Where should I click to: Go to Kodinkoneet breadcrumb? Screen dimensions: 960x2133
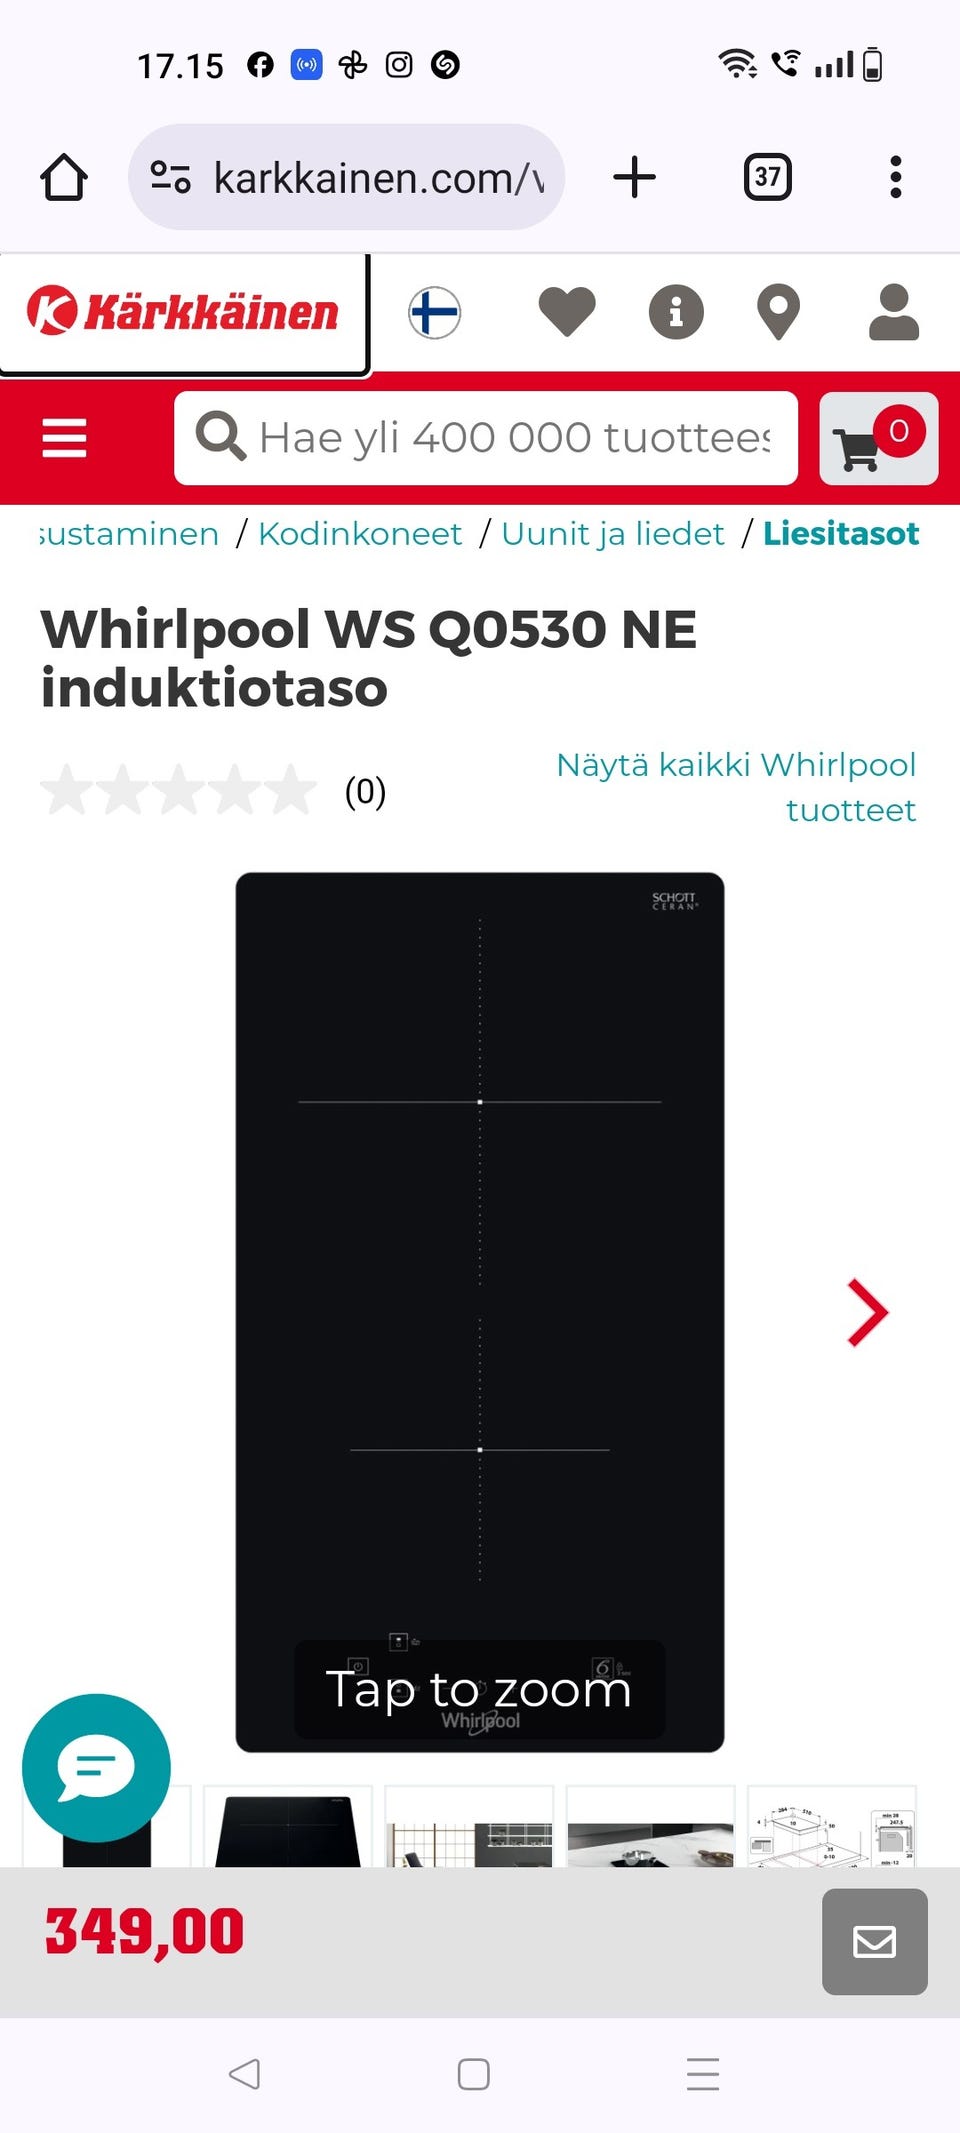[x=360, y=534]
